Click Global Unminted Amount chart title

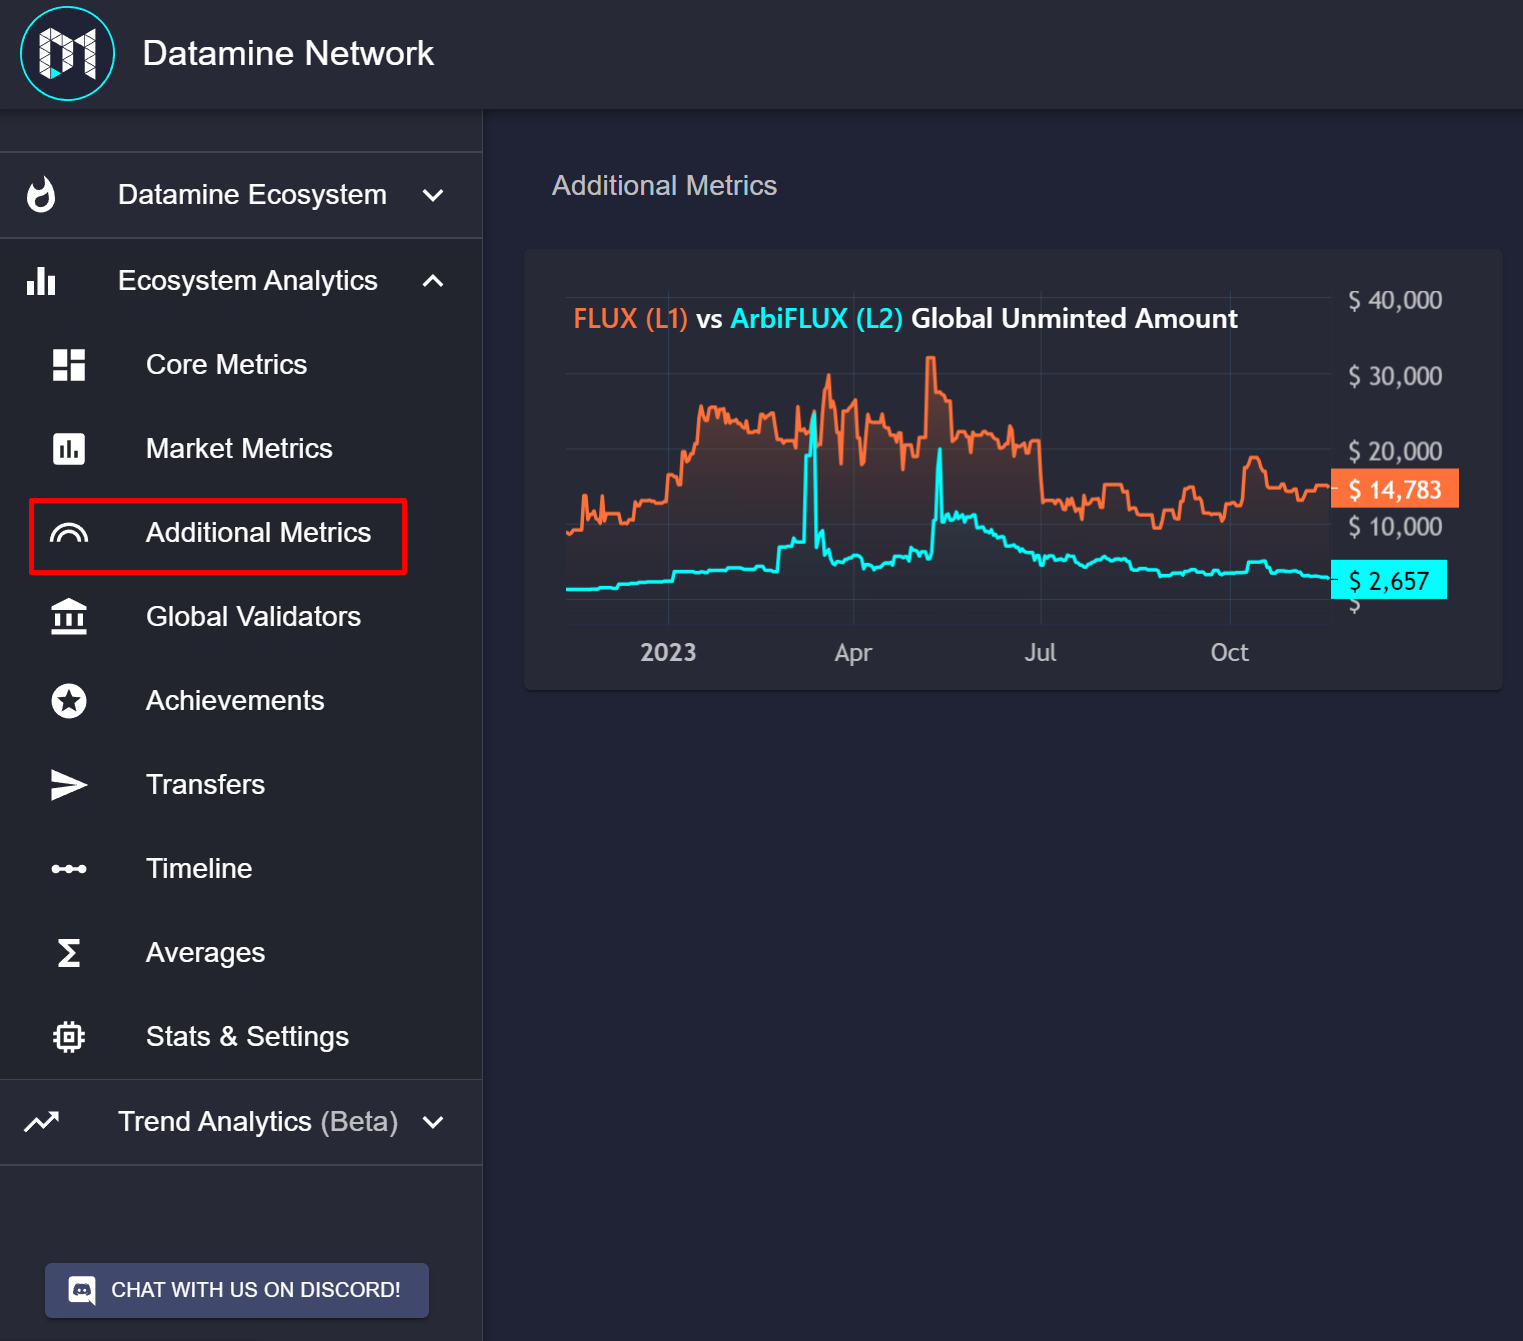[x=1074, y=319]
